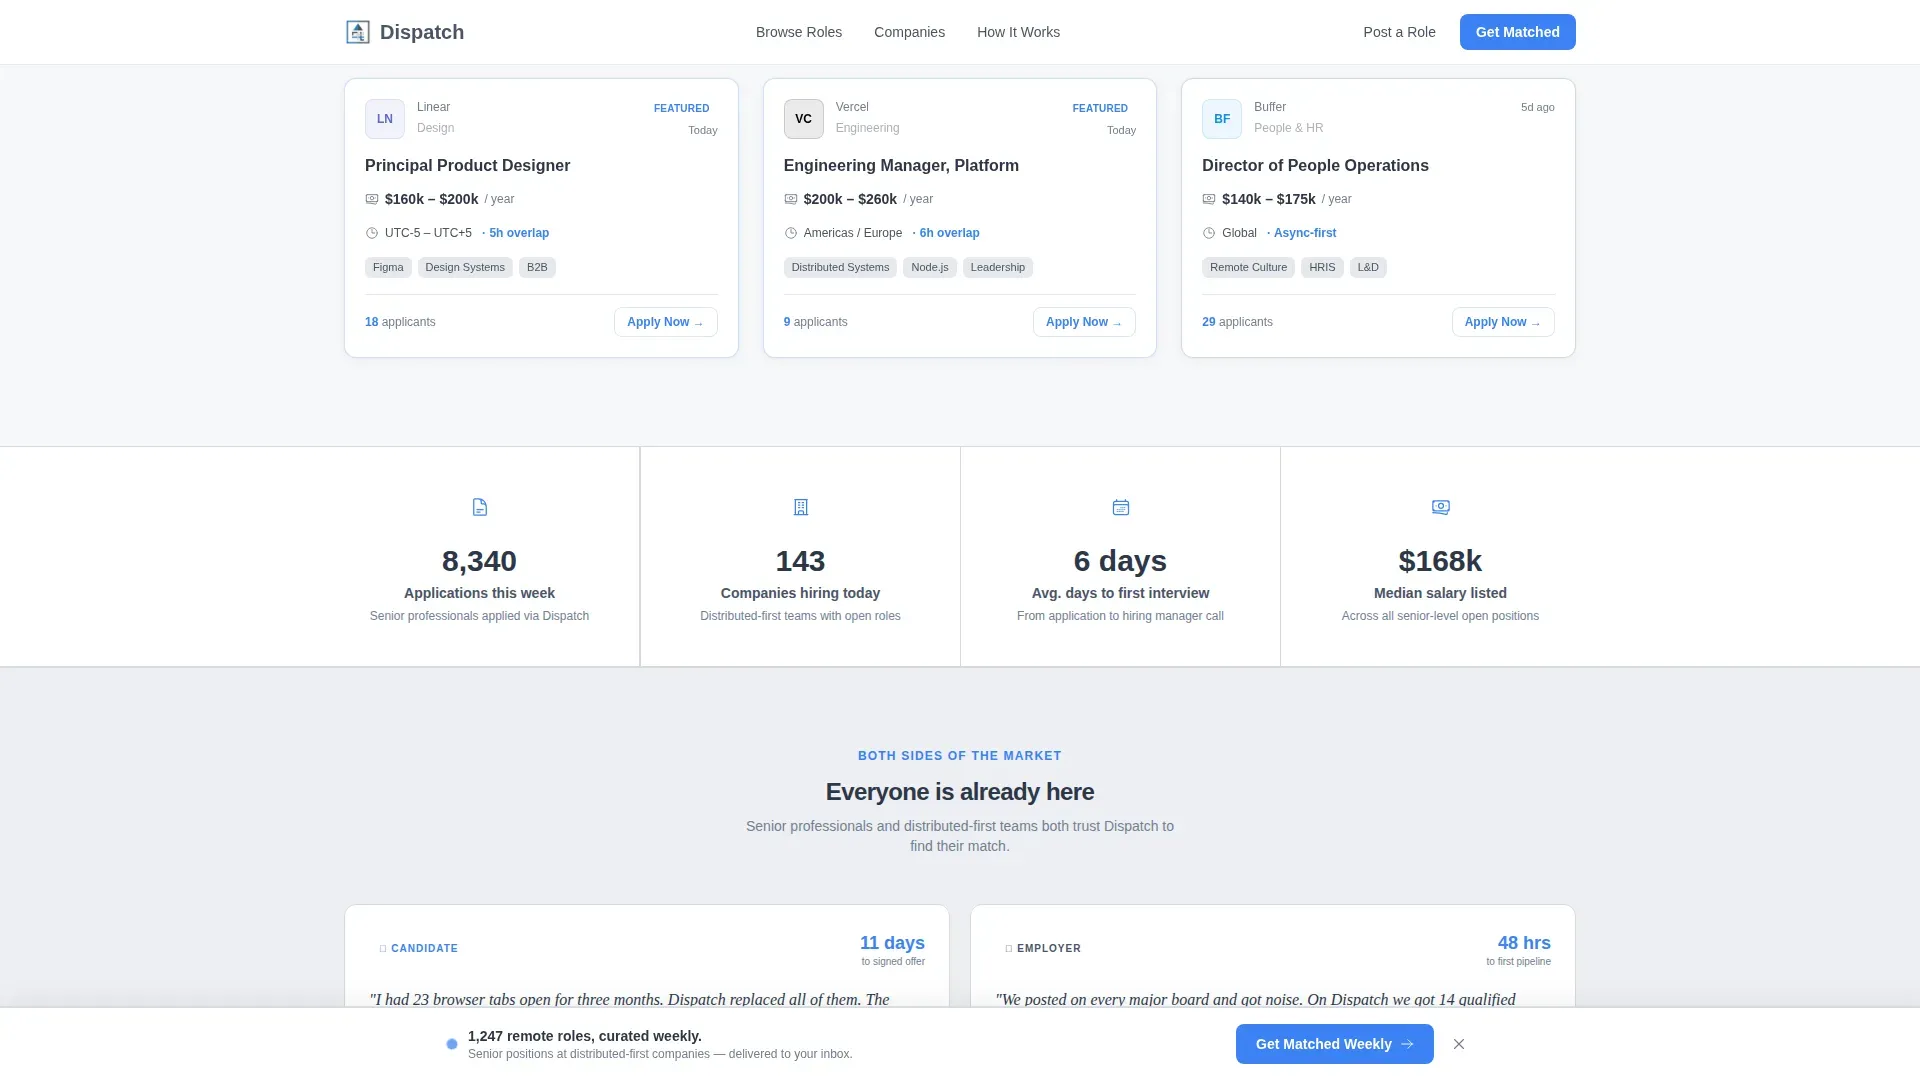1920x1080 pixels.
Task: Click Post a Role link
Action: [1399, 32]
